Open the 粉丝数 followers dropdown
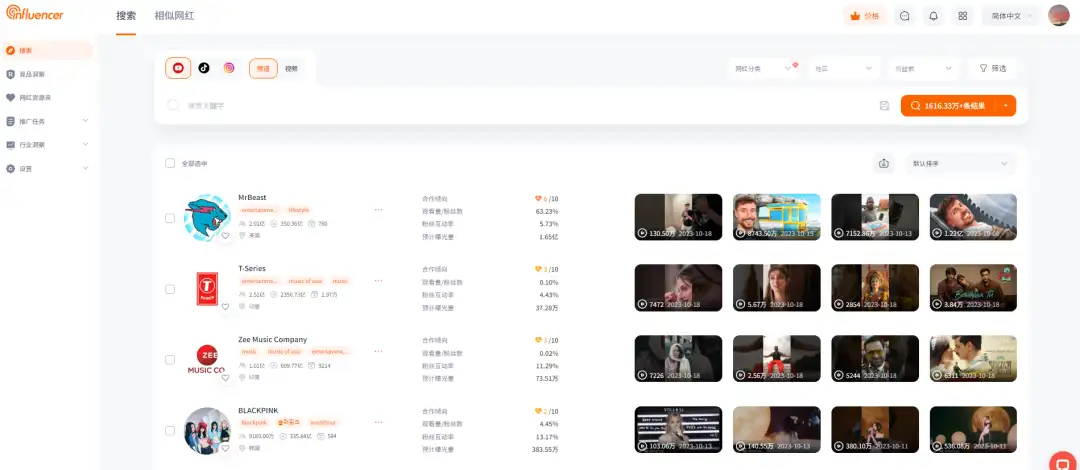1080x470 pixels. click(923, 68)
